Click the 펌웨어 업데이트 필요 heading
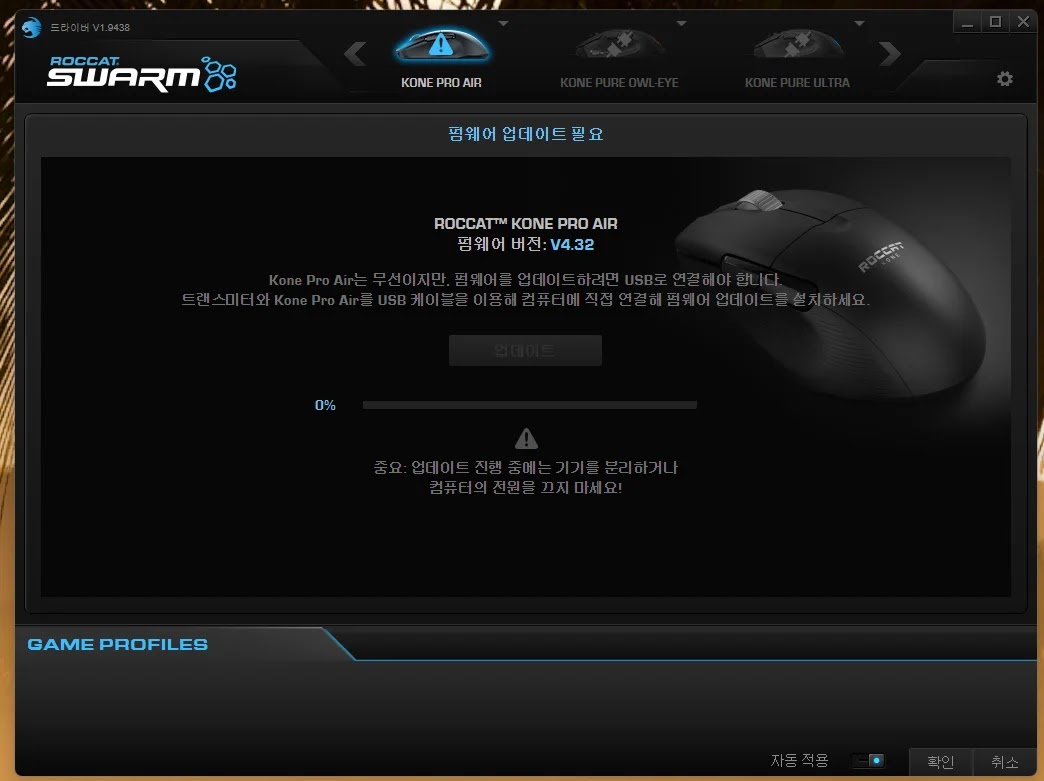 click(526, 134)
